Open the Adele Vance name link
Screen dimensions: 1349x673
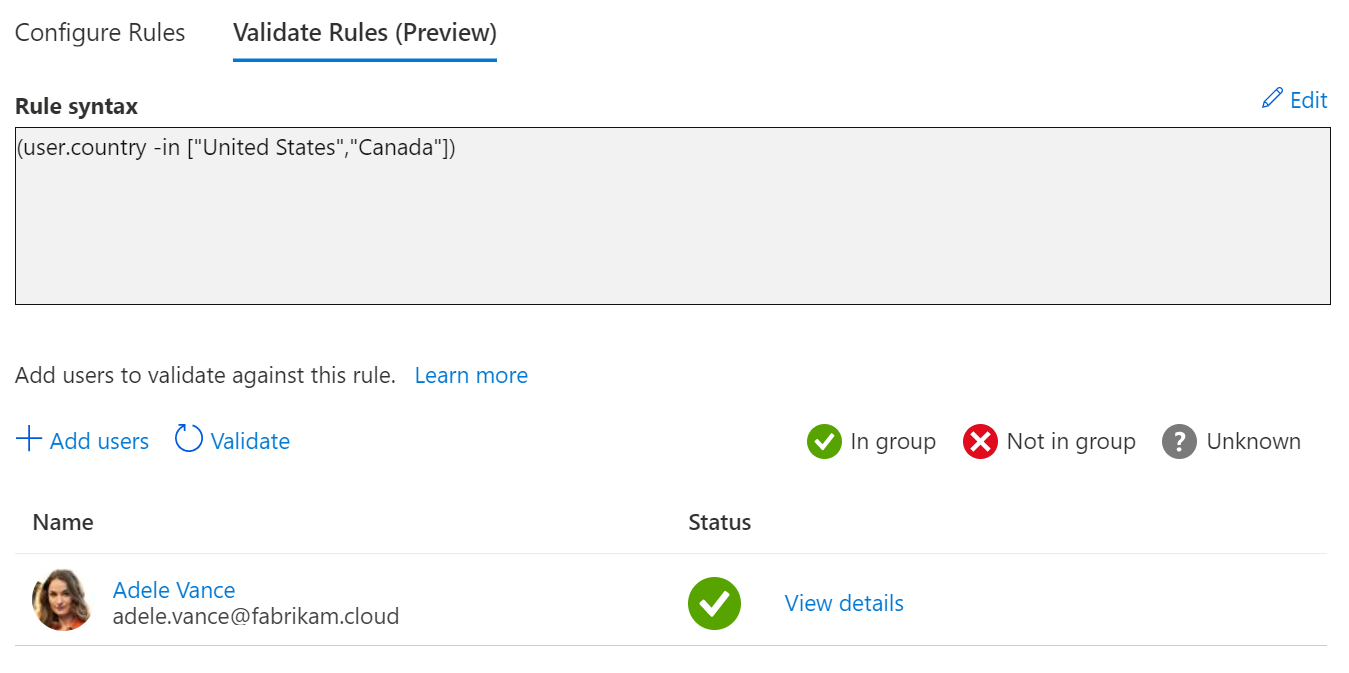point(174,589)
